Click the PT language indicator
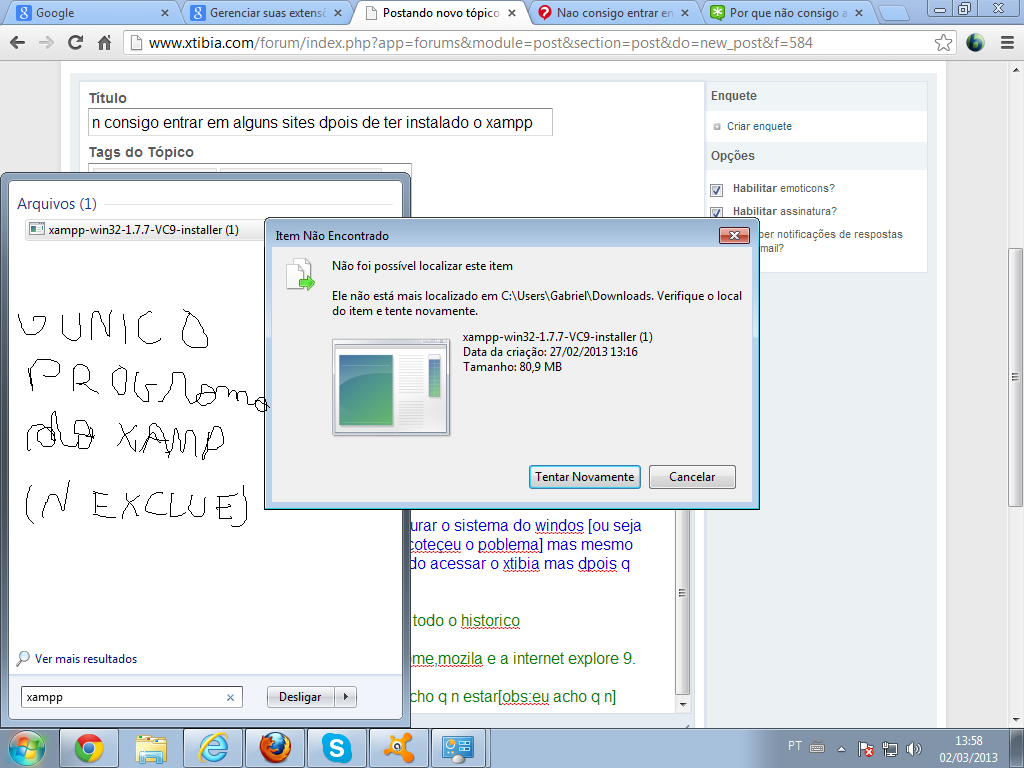This screenshot has height=768, width=1024. tap(795, 746)
